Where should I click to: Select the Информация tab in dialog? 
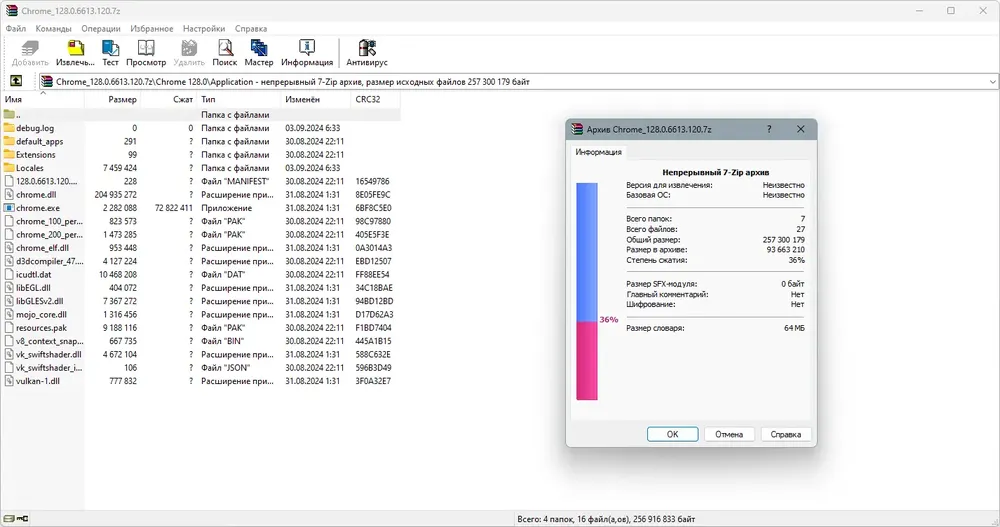(x=598, y=152)
